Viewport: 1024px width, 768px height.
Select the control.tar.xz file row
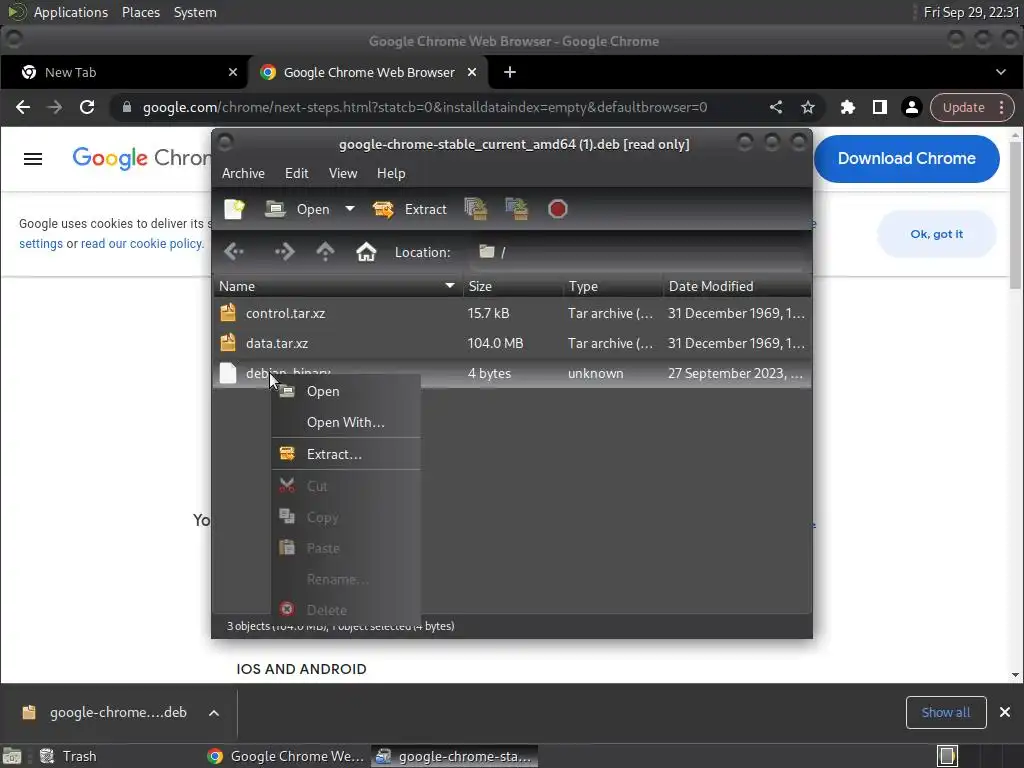point(512,313)
